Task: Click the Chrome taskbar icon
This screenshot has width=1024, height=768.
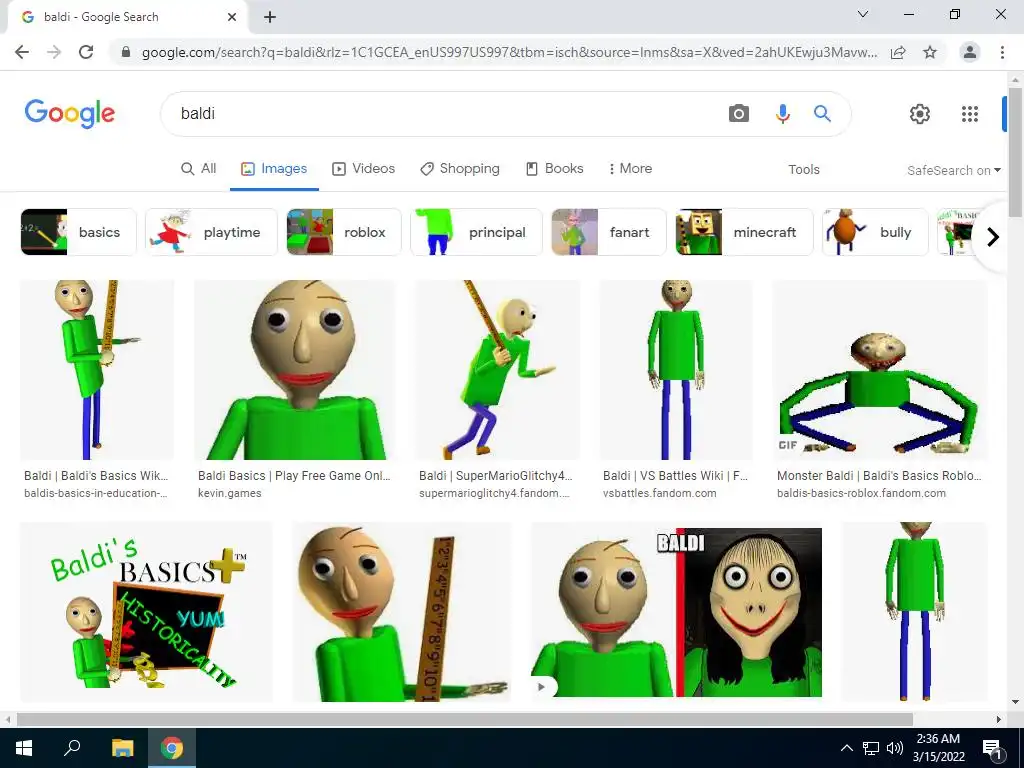Action: [x=172, y=748]
